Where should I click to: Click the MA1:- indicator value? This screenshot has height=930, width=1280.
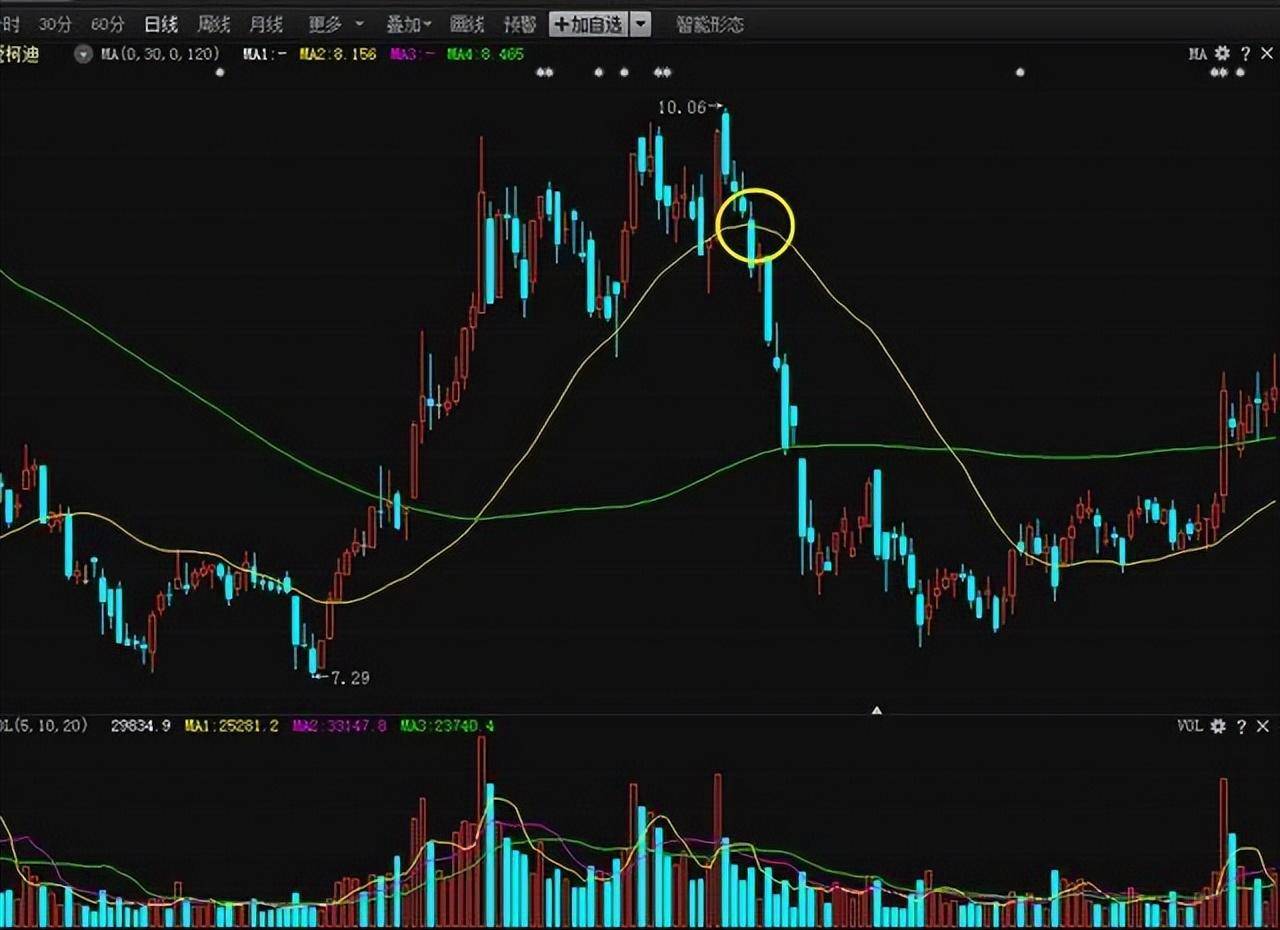265,54
